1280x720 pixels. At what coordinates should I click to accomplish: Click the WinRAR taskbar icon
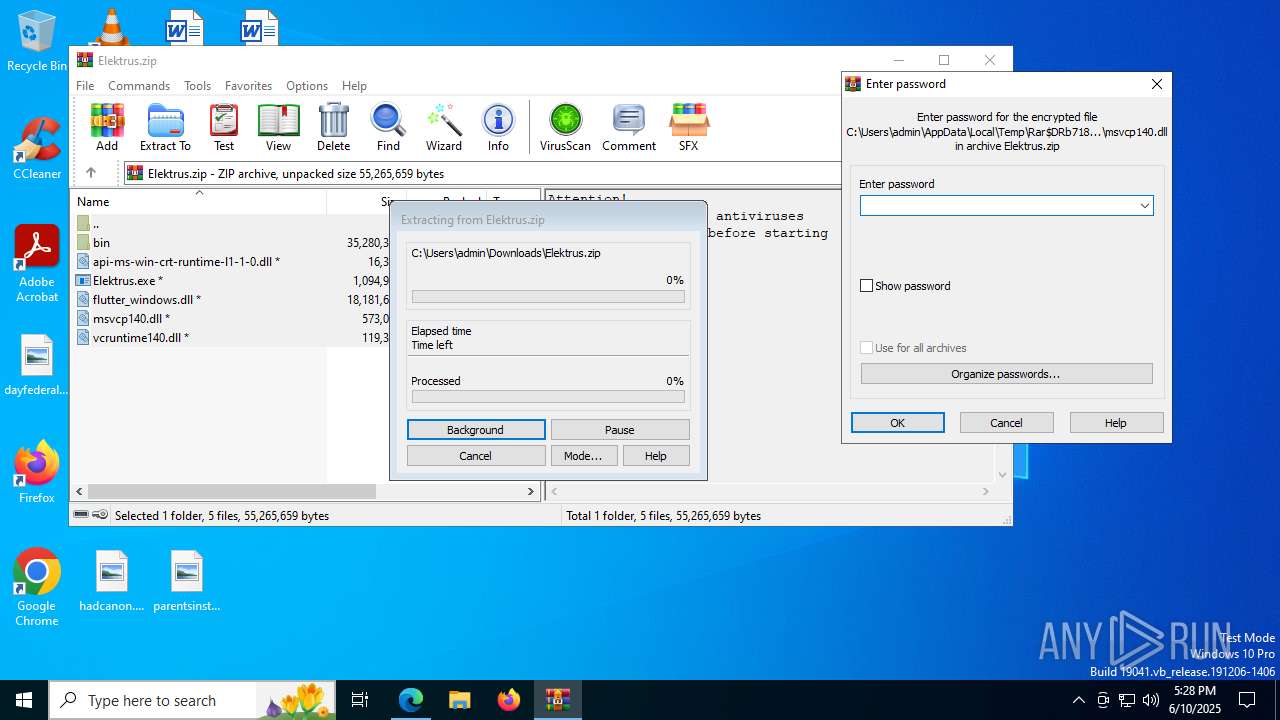tap(558, 700)
